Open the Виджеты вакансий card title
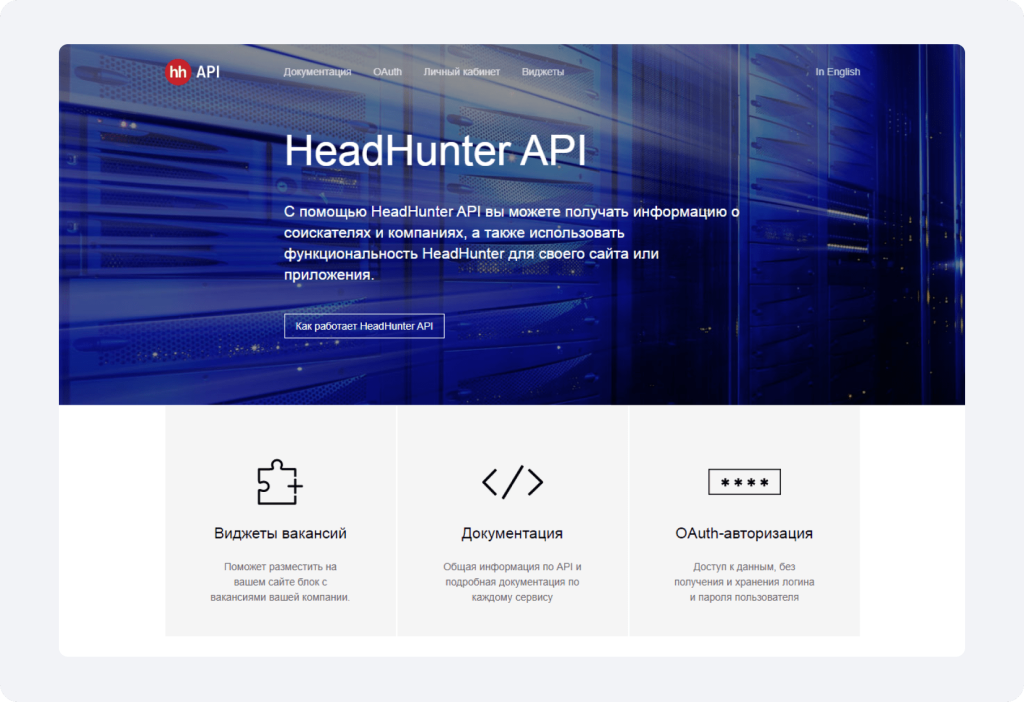This screenshot has height=702, width=1024. [x=280, y=533]
